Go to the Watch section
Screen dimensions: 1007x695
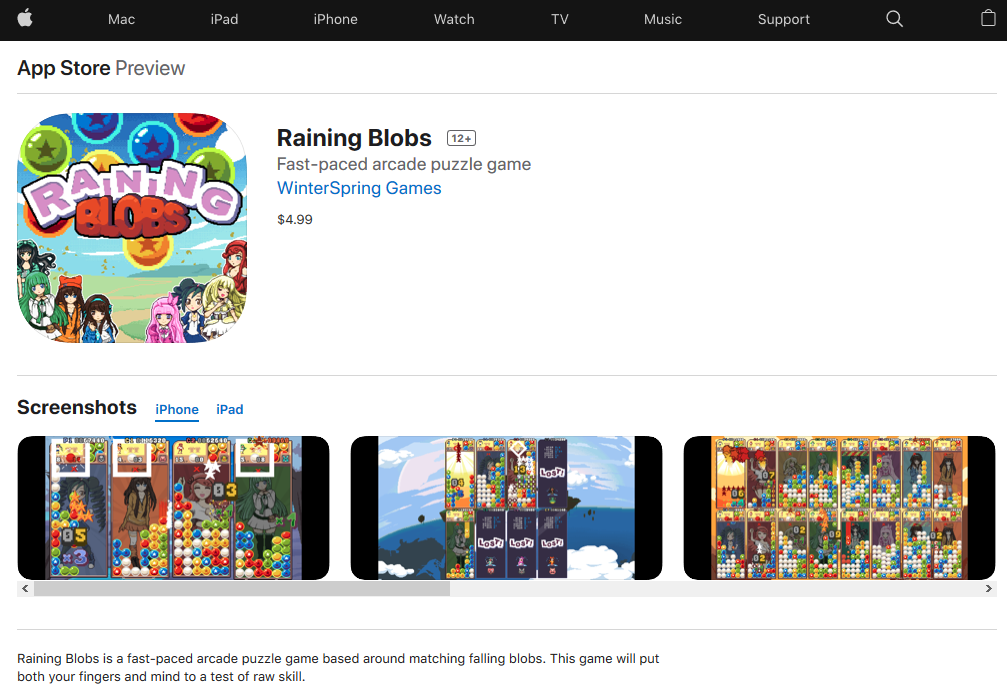pyautogui.click(x=454, y=19)
